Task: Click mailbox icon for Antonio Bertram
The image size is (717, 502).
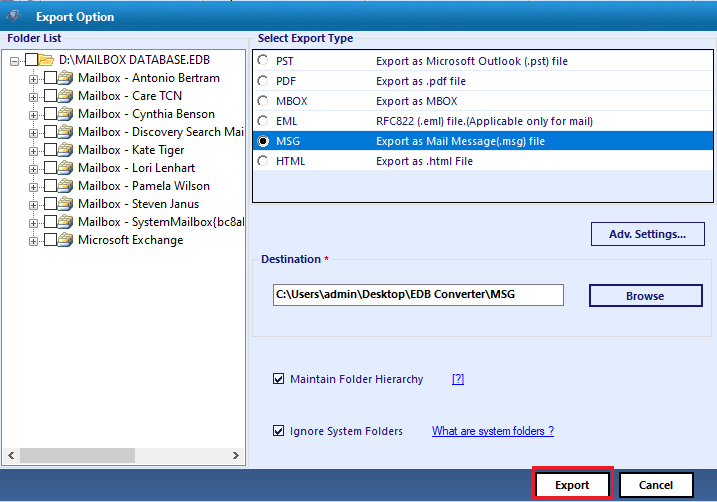Action: pos(65,78)
